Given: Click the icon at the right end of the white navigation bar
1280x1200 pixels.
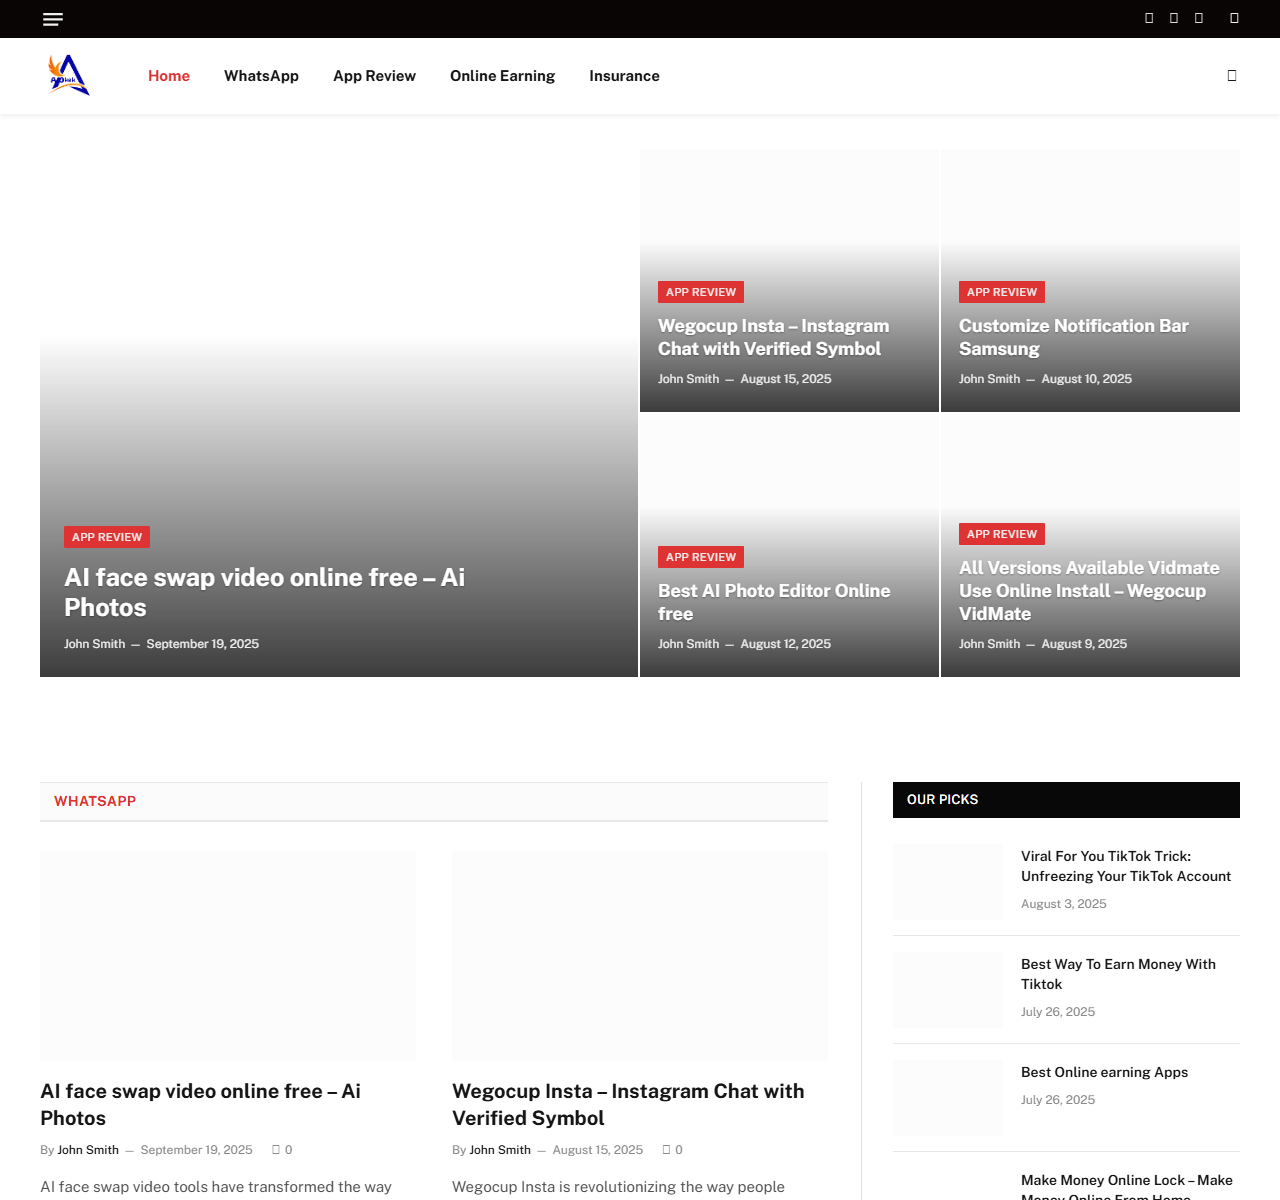Looking at the screenshot, I should 1232,76.
